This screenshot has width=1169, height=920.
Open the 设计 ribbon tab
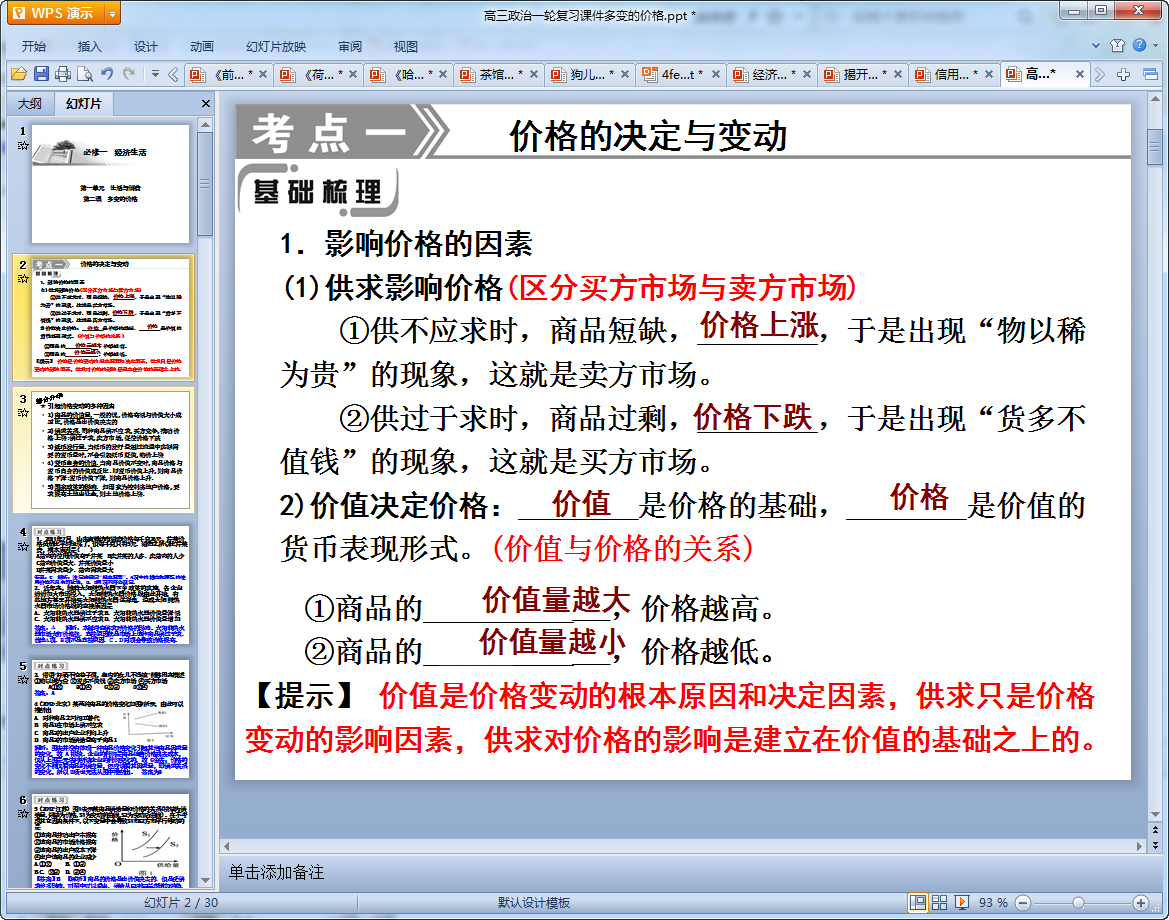tap(145, 46)
